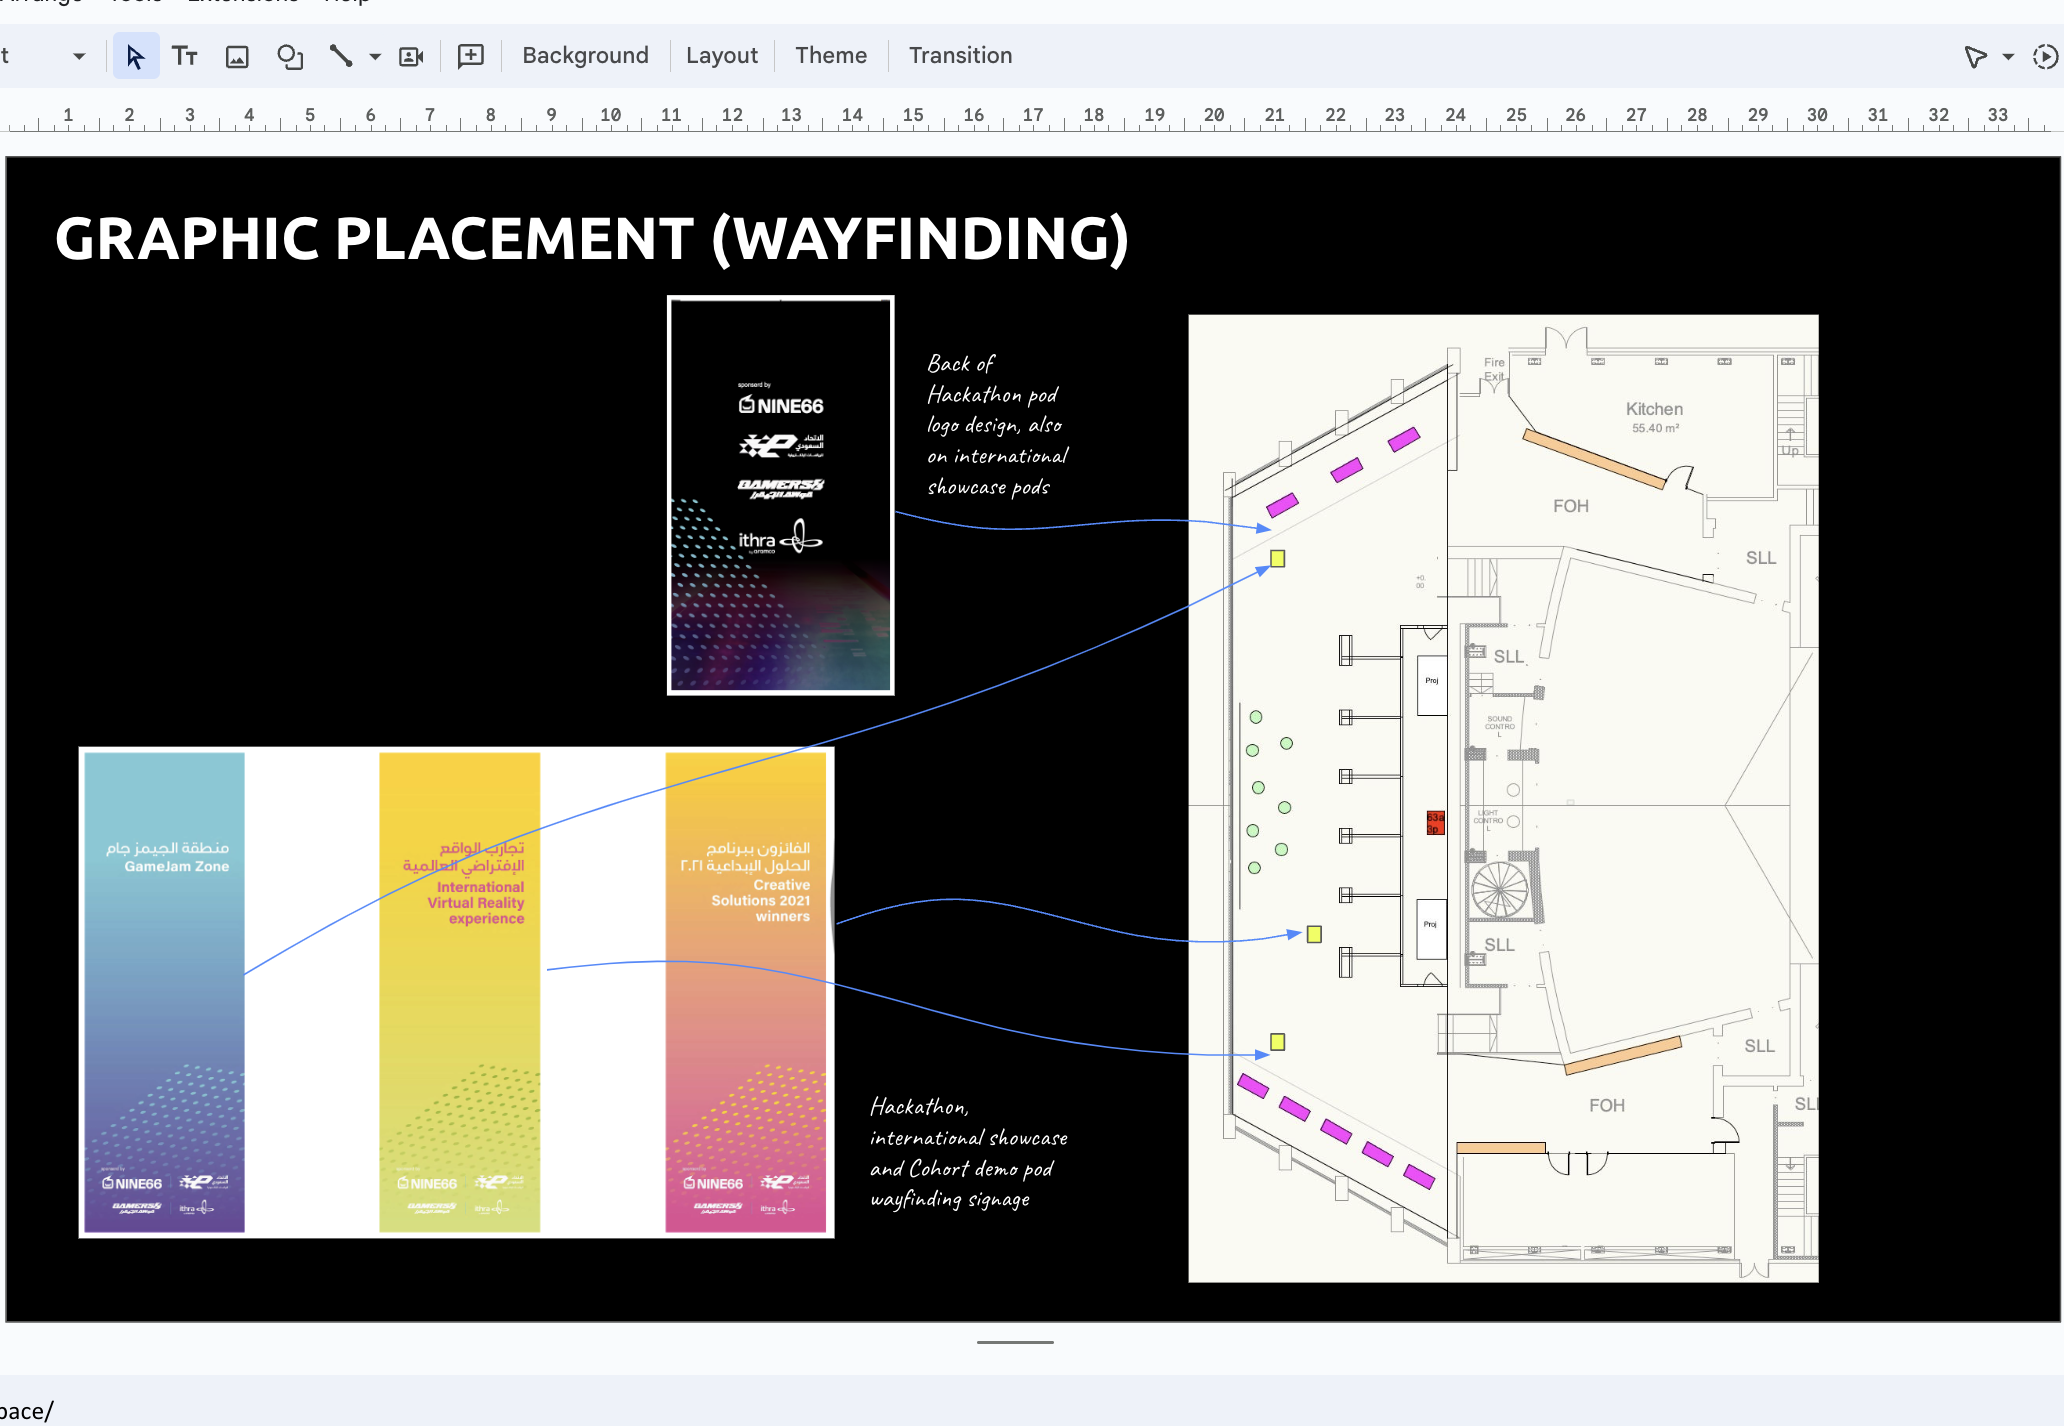This screenshot has height=1426, width=2064.
Task: Click the Theme button
Action: (830, 56)
